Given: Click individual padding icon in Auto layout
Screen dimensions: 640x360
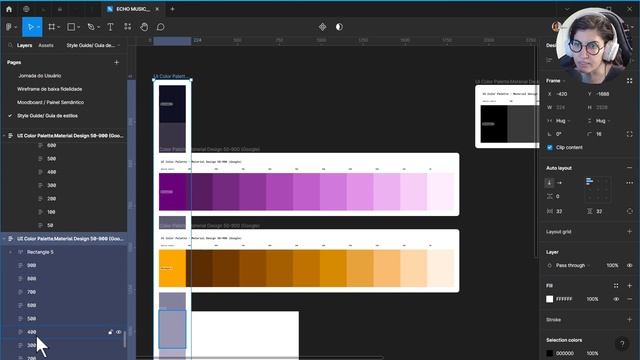Looking at the screenshot, I should pyautogui.click(x=629, y=211).
